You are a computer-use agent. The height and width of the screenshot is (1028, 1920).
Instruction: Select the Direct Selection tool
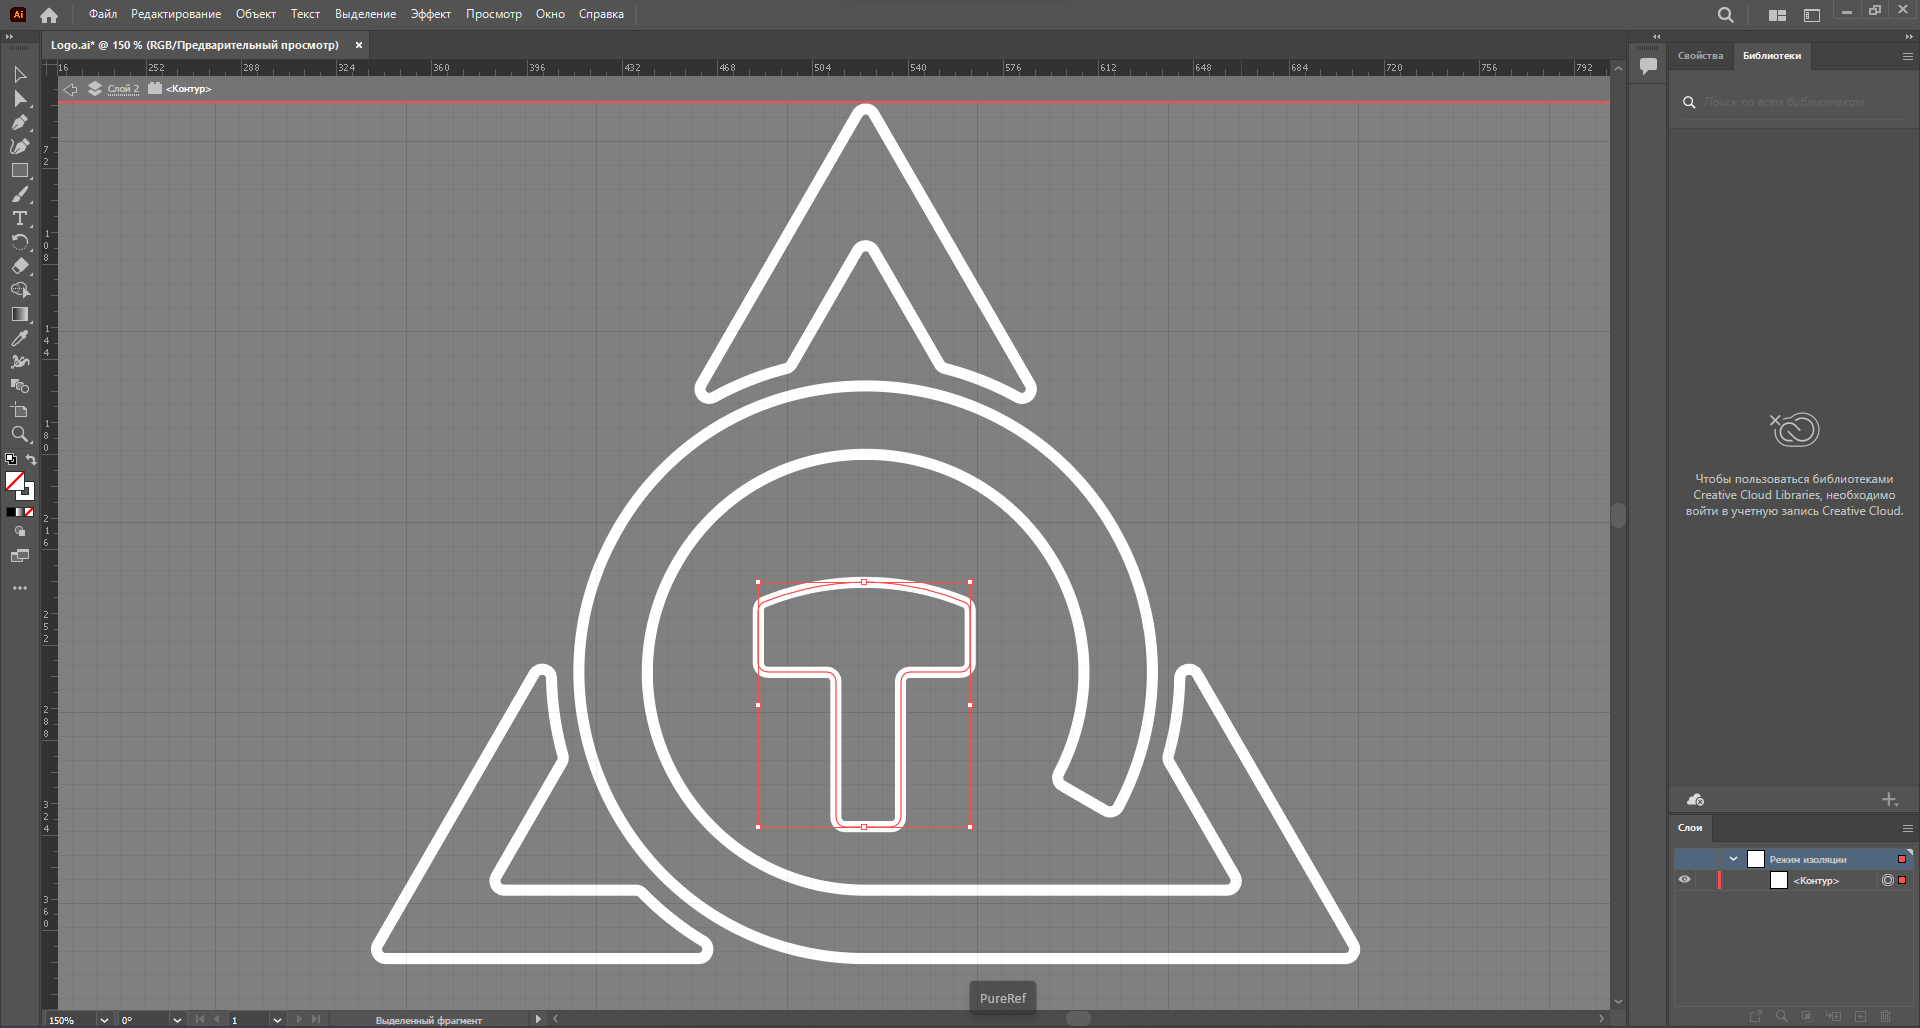tap(20, 99)
